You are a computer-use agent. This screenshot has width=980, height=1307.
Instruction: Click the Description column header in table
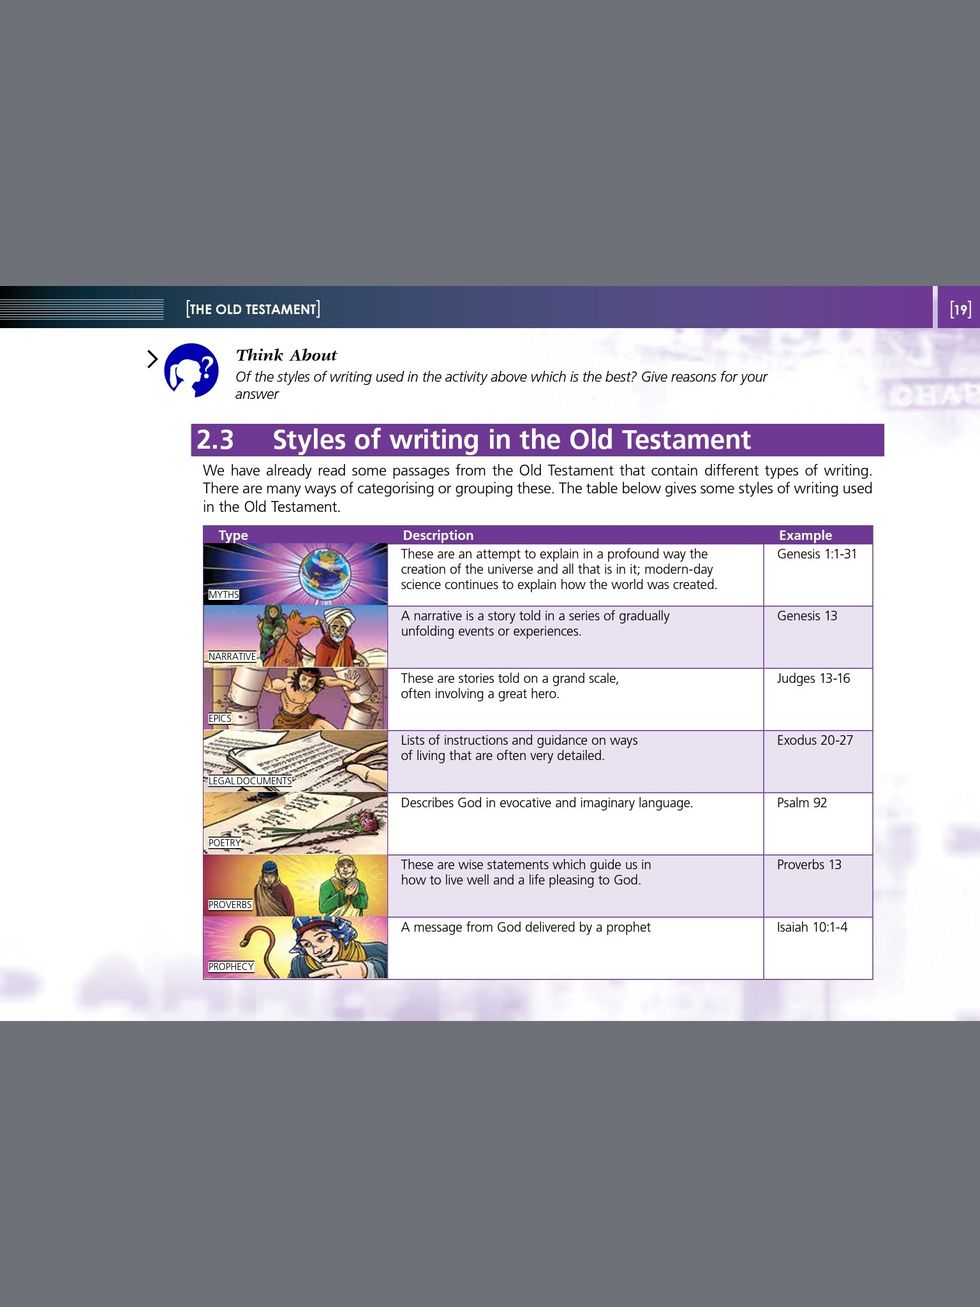click(437, 535)
